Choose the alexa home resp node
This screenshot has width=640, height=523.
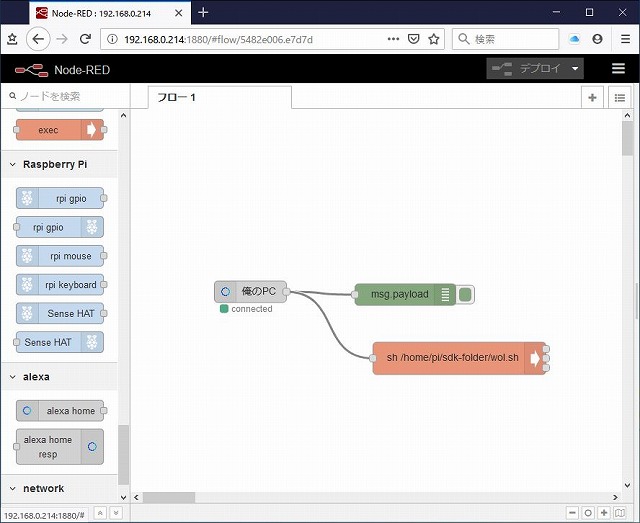(x=60, y=447)
